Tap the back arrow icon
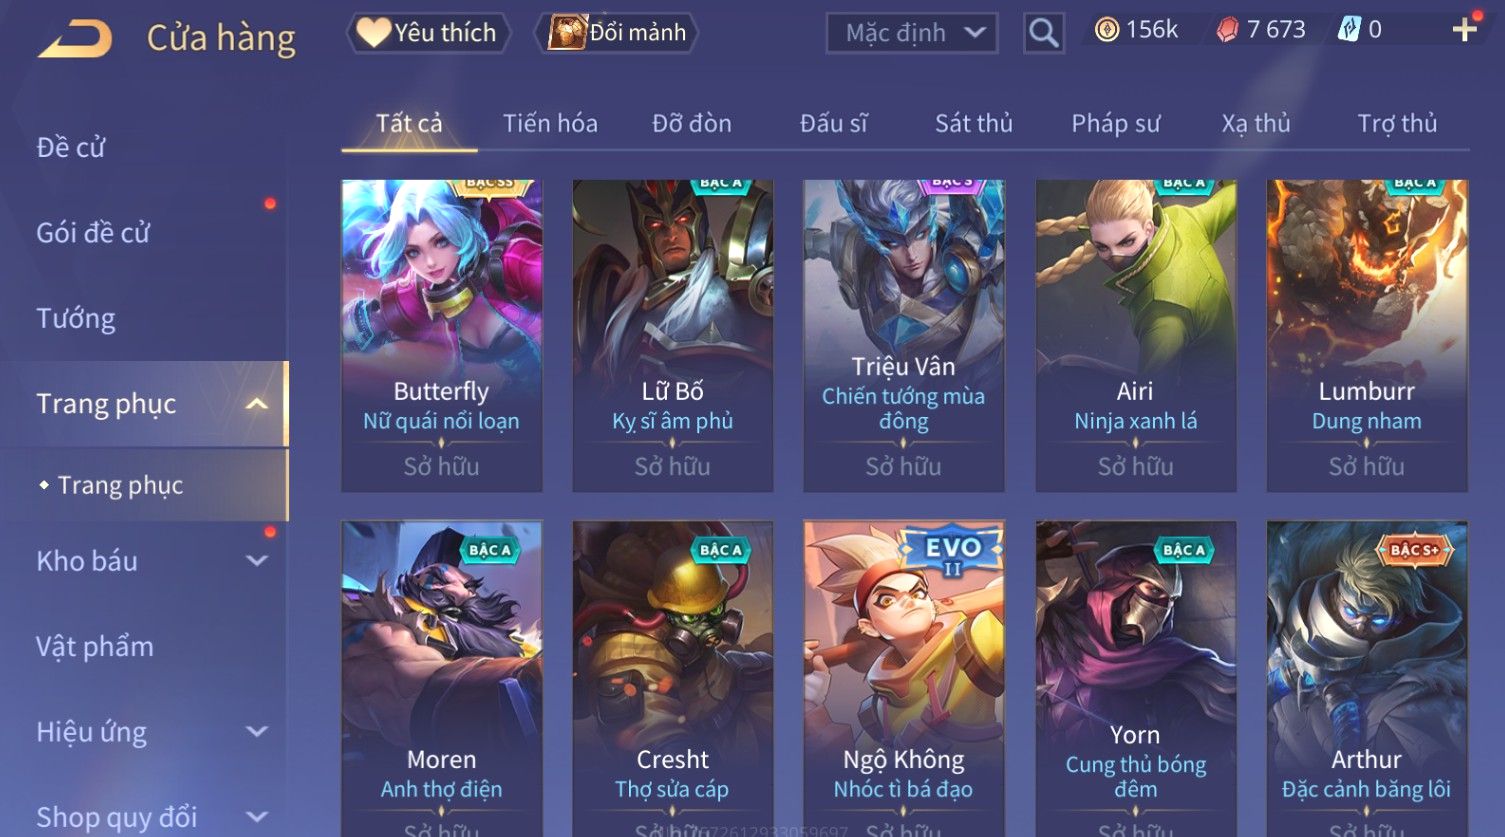Viewport: 1505px width, 837px height. click(x=75, y=37)
